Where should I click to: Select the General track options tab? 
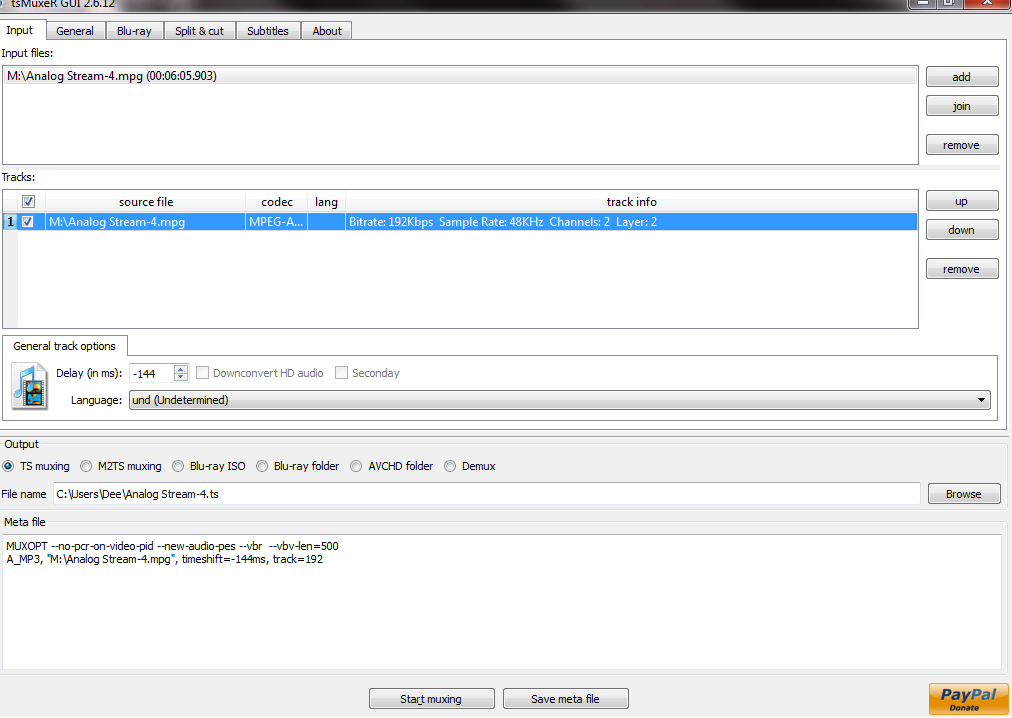point(65,346)
